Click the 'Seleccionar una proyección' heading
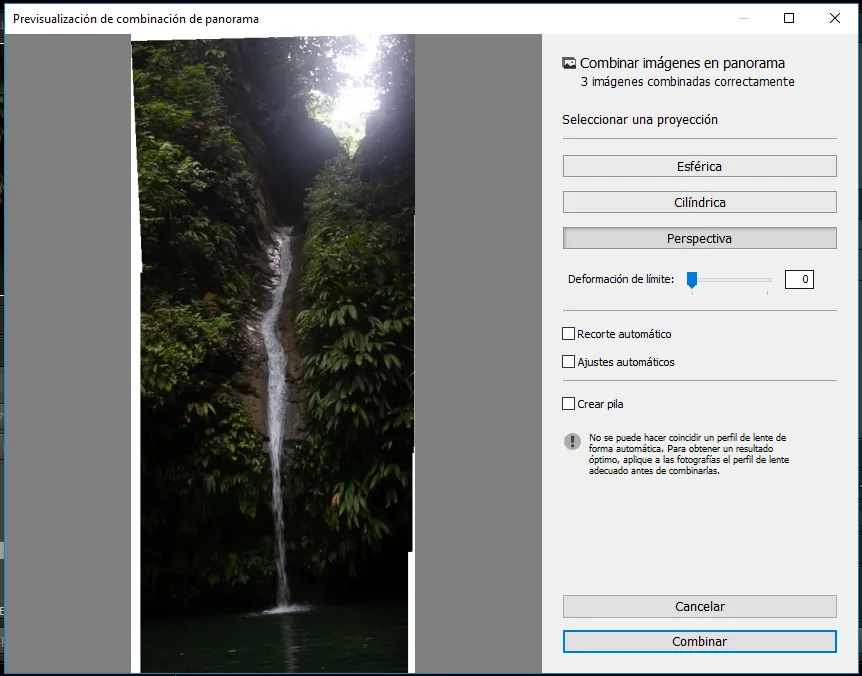 tap(640, 119)
